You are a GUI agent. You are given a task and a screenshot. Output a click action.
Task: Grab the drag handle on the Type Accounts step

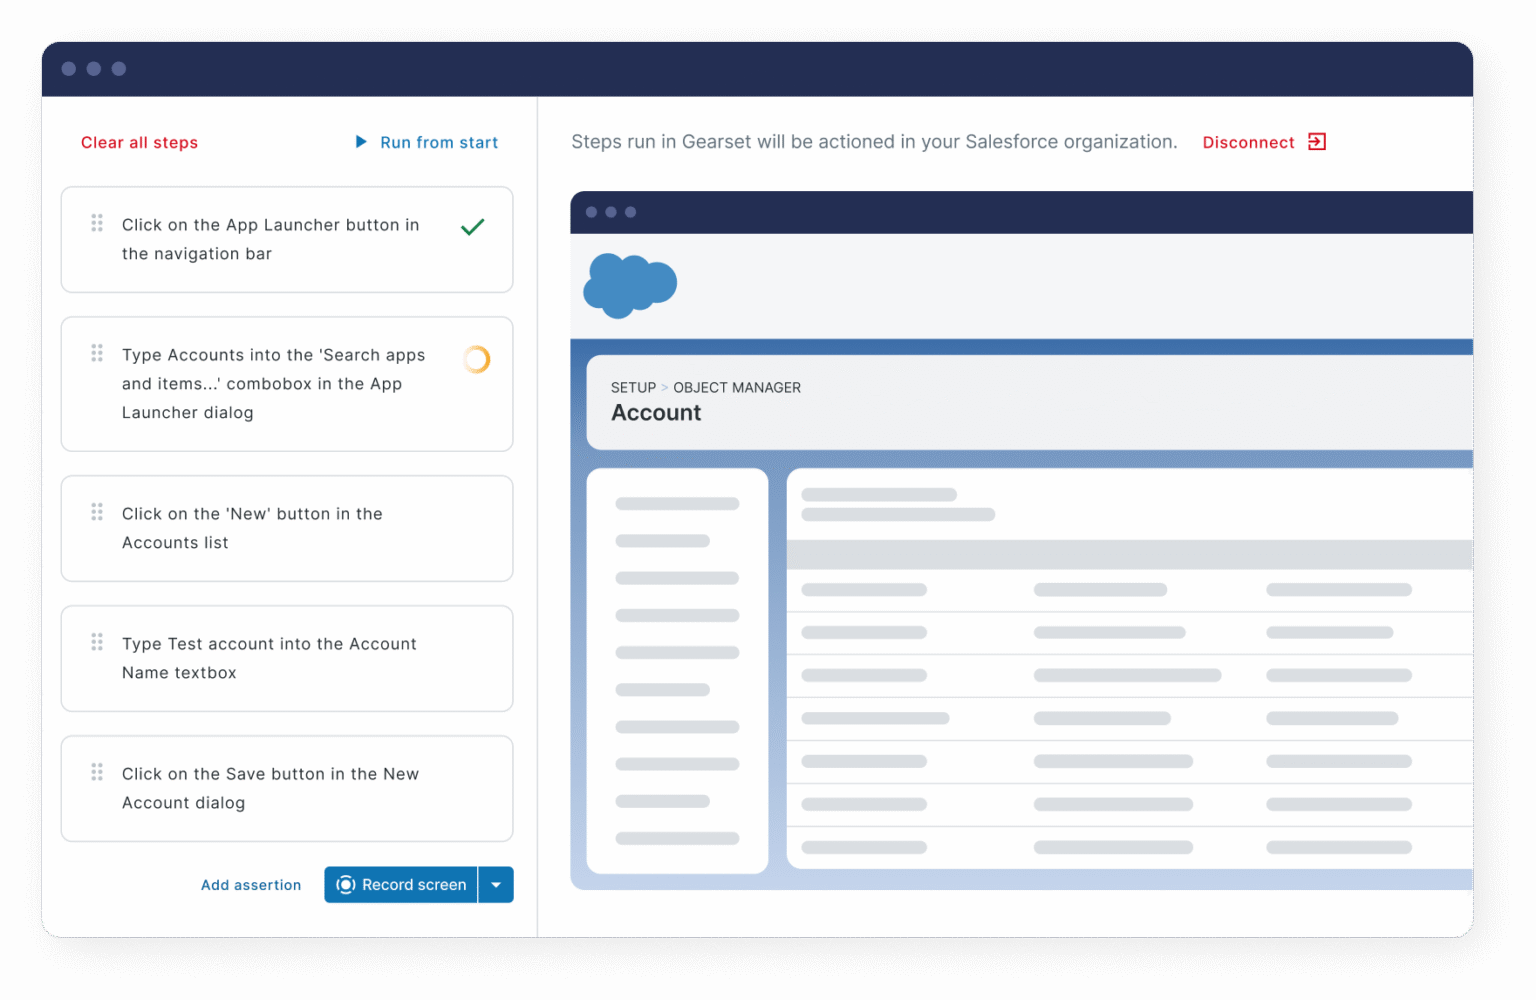coord(97,353)
